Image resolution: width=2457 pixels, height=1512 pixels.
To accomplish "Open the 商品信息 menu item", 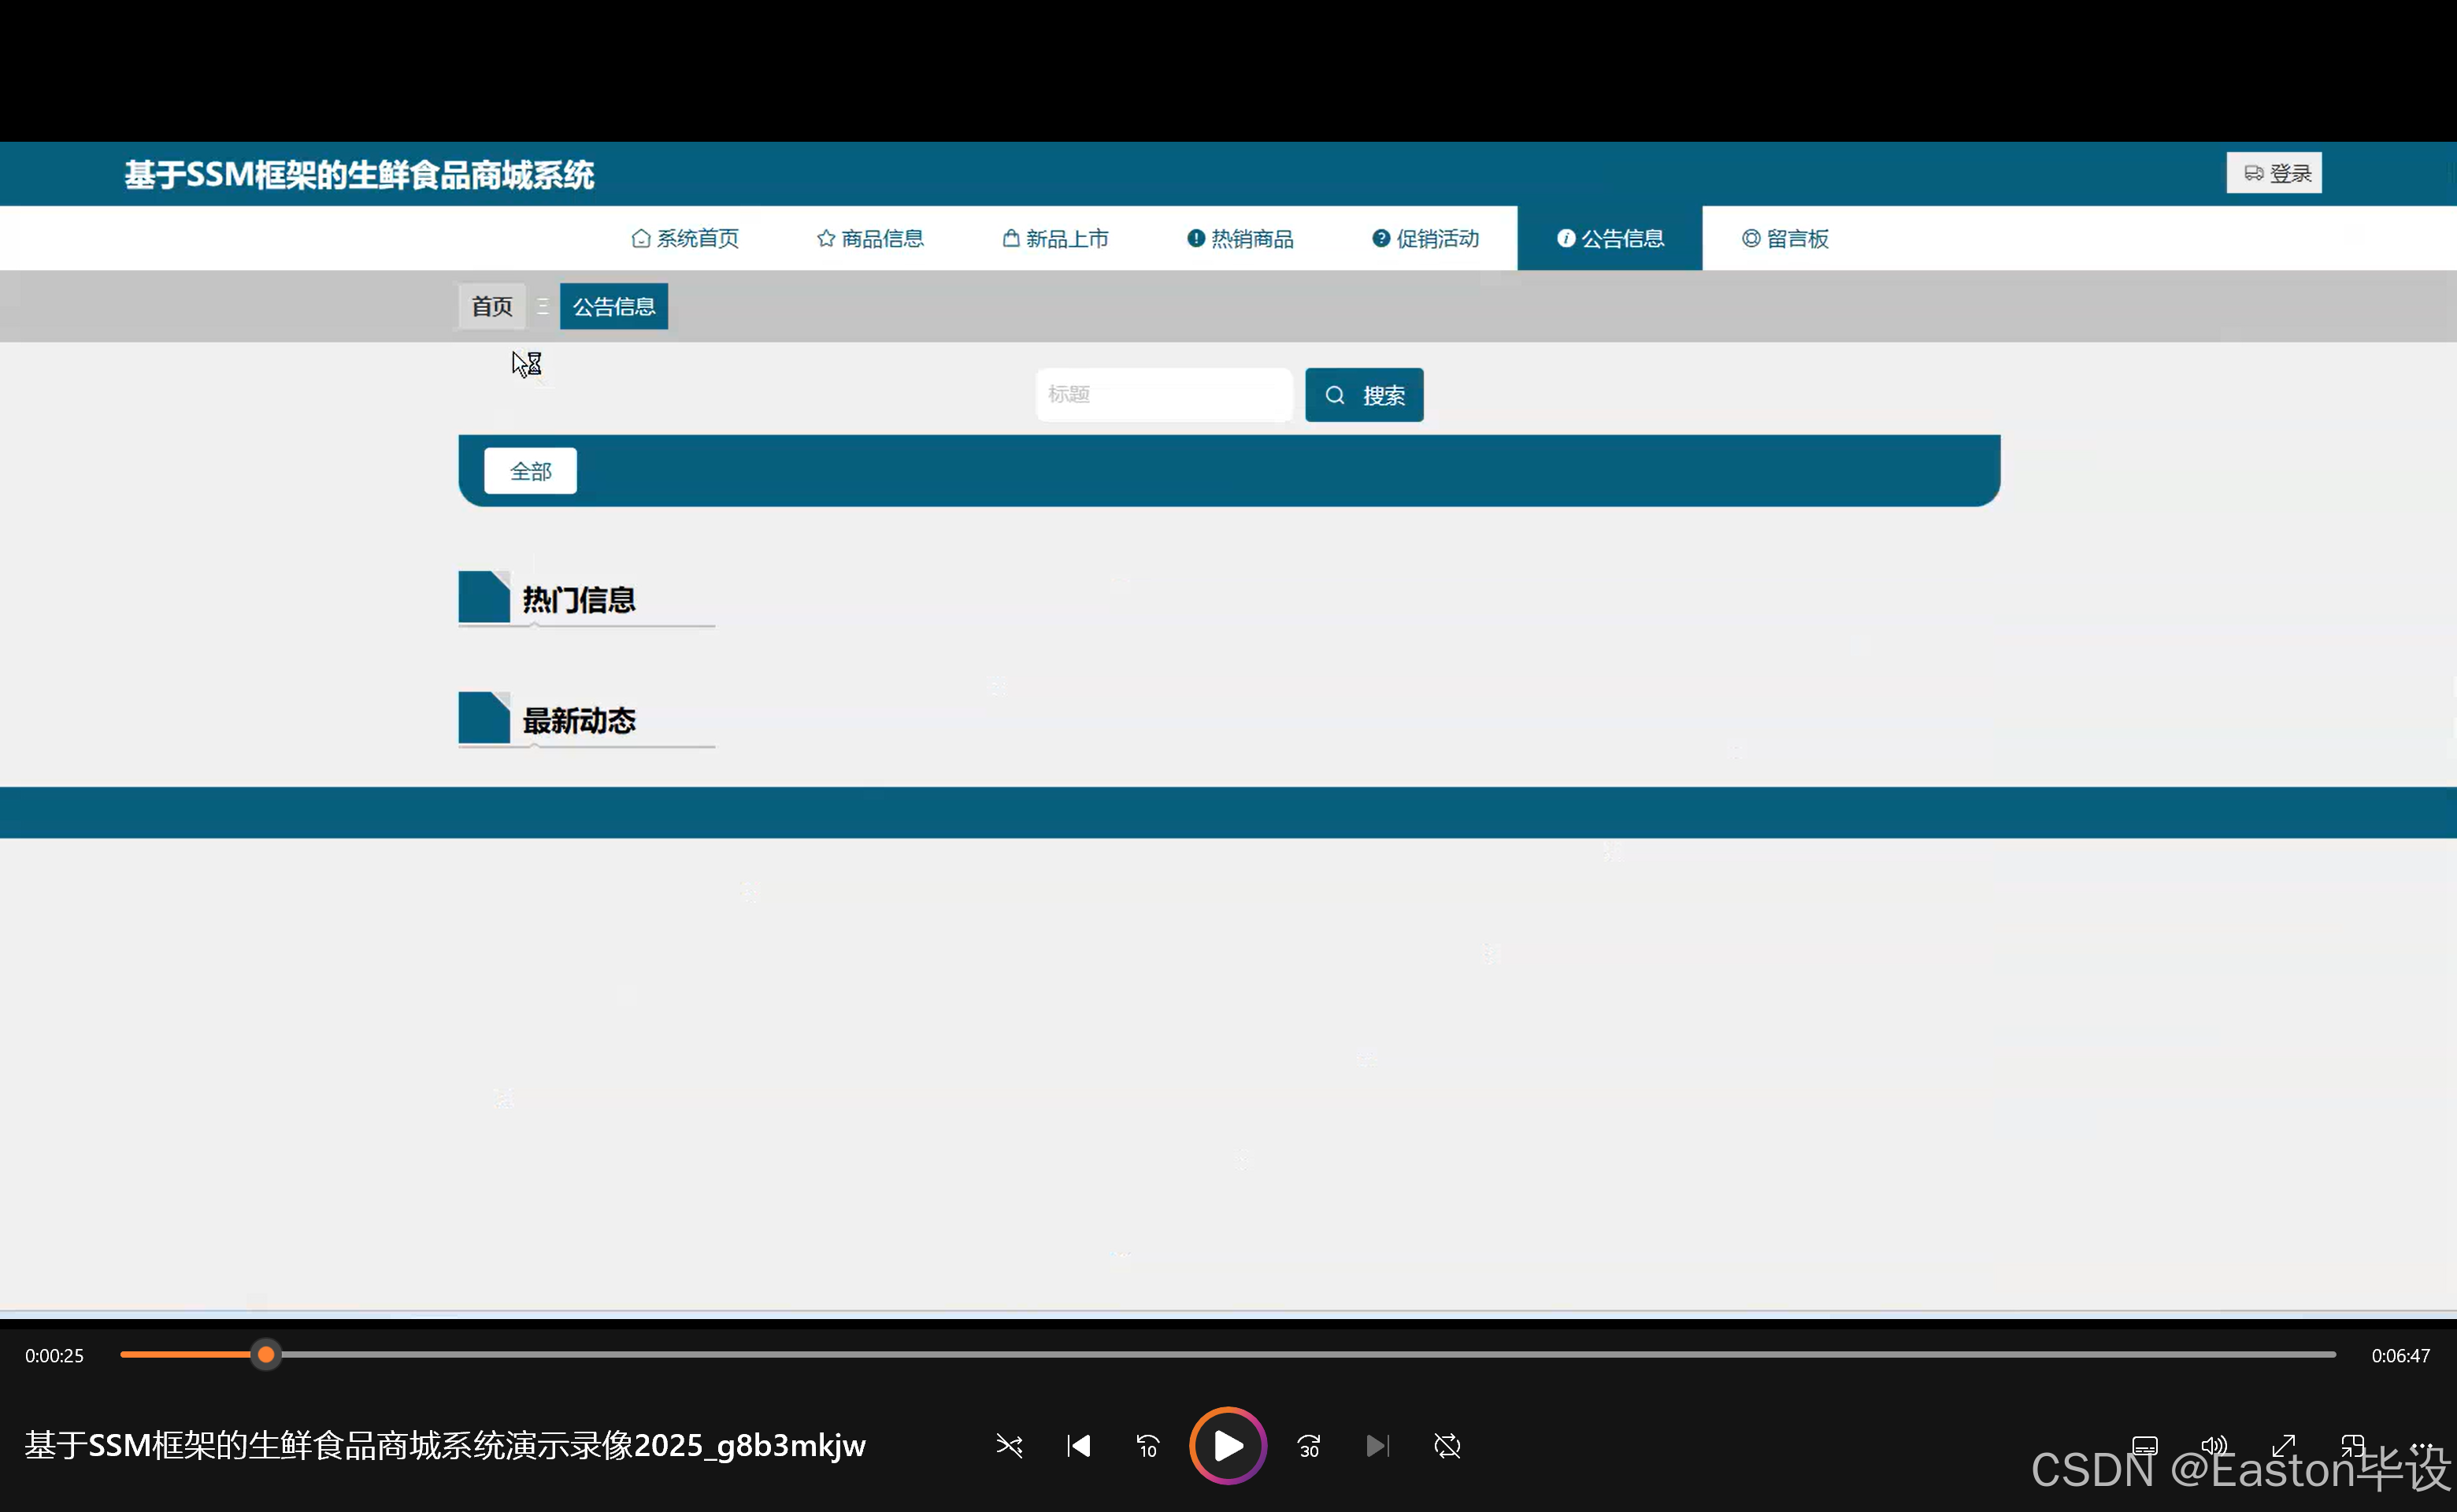I will click(870, 238).
